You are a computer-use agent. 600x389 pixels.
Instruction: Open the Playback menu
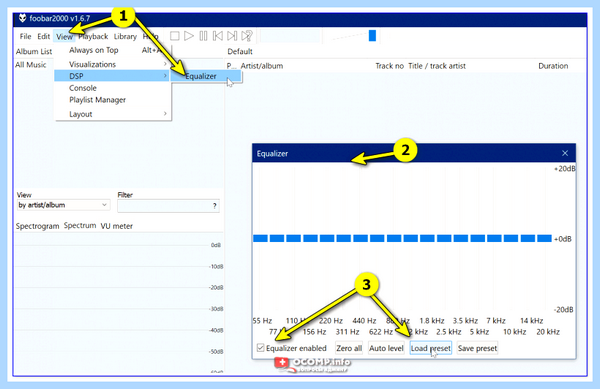(x=93, y=36)
